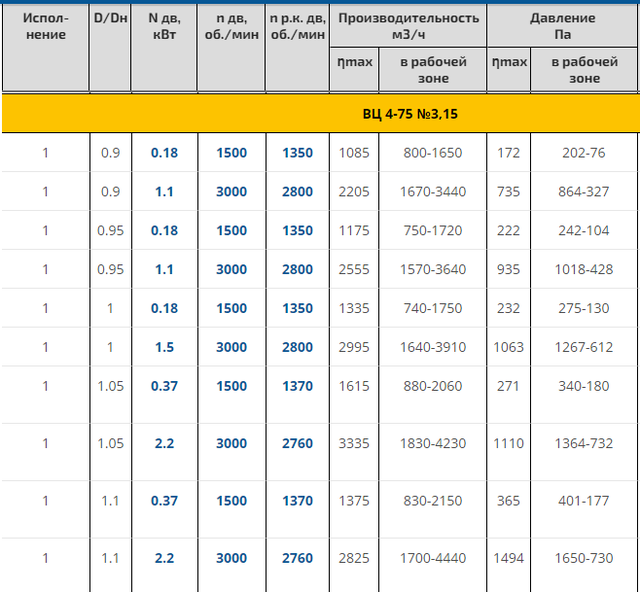Viewport: 640px width, 592px height.
Task: Select the 'n р.к. дв, об./мин' header
Action: [297, 26]
